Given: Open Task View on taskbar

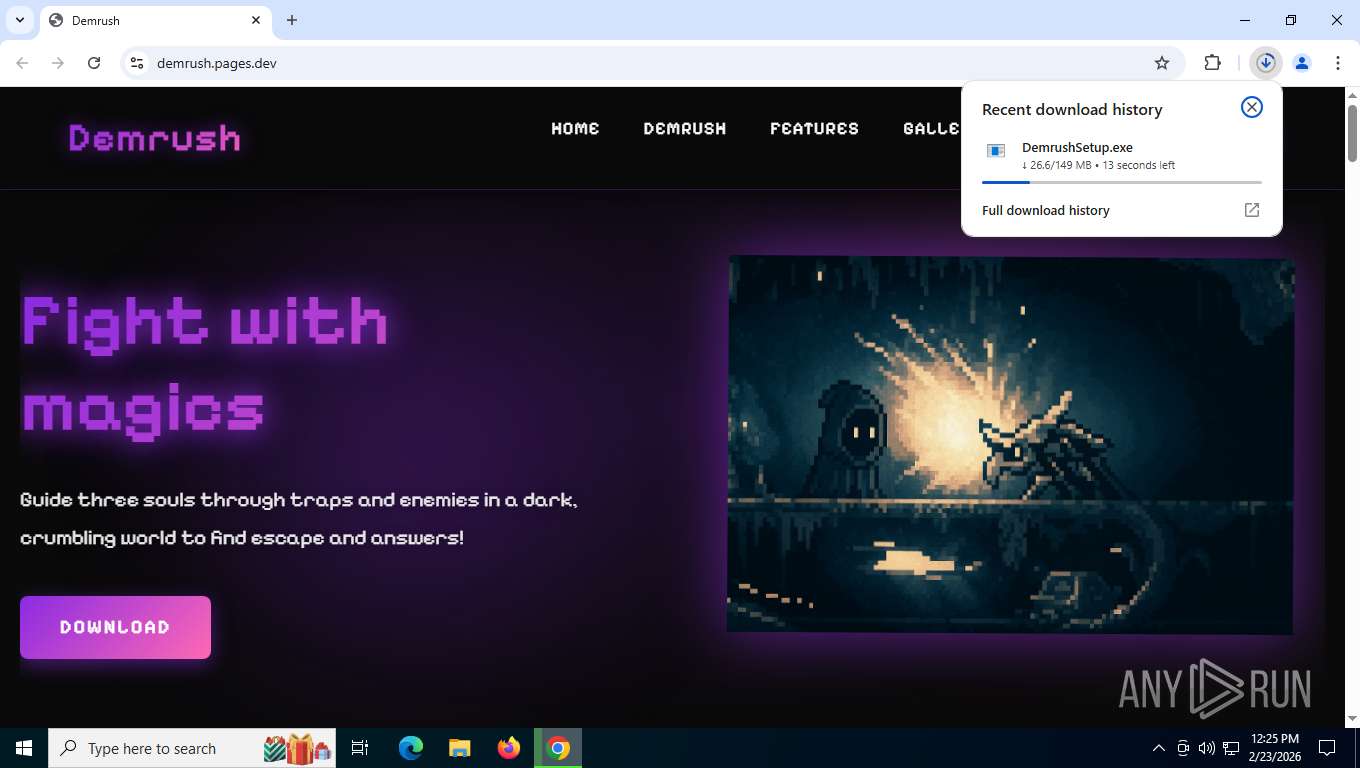Looking at the screenshot, I should 360,748.
